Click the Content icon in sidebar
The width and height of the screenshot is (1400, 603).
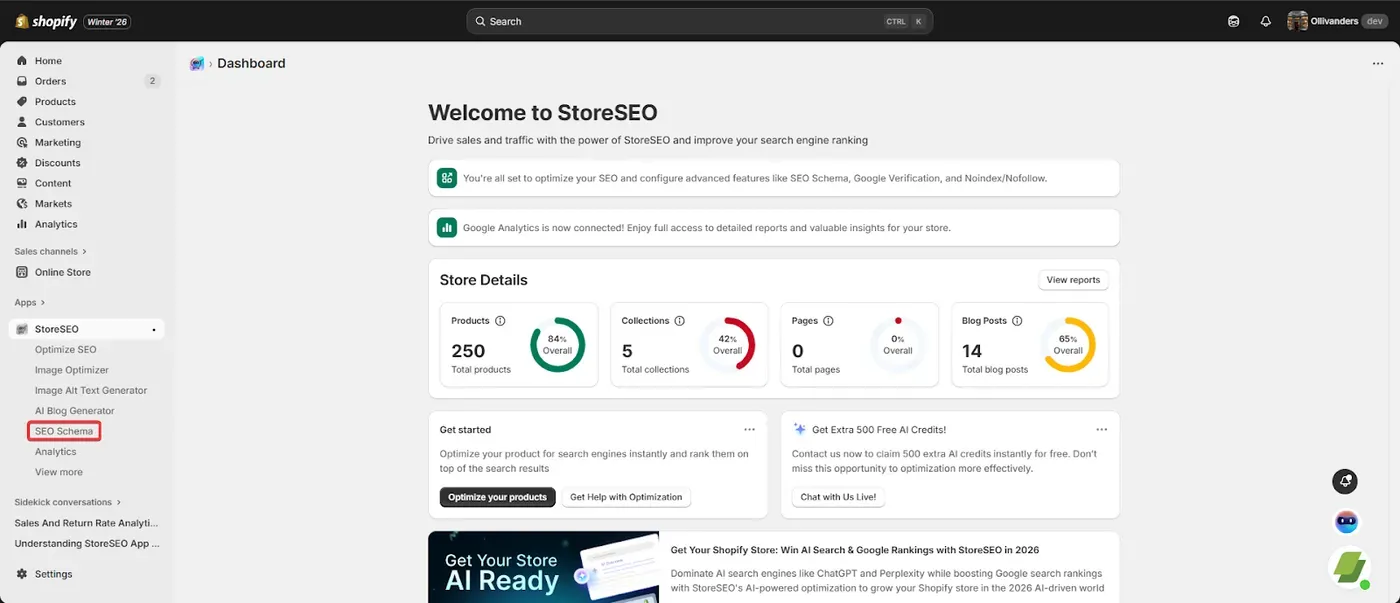point(22,183)
